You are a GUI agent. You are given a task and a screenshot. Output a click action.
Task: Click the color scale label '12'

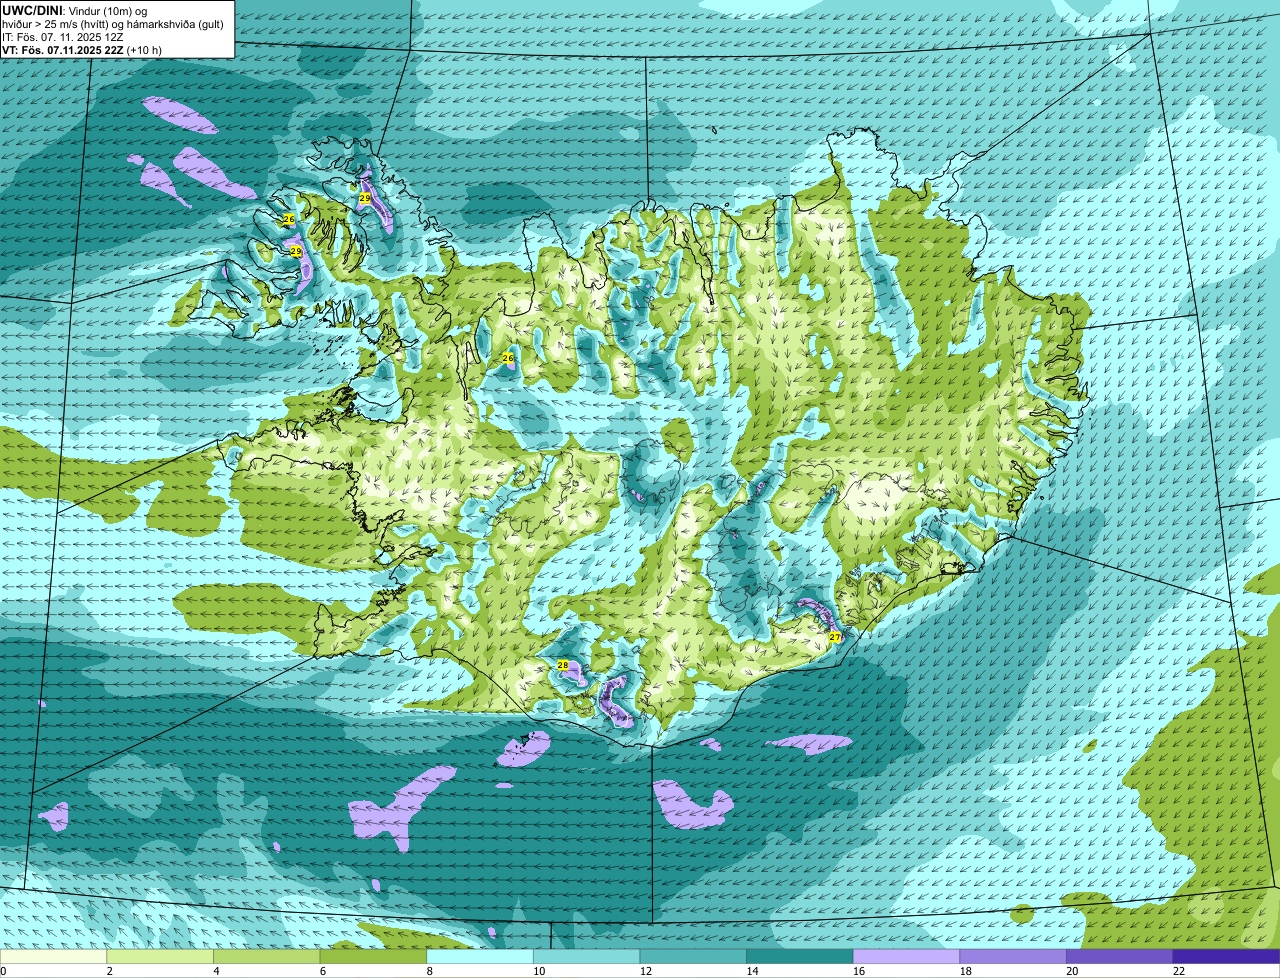pyautogui.click(x=646, y=971)
